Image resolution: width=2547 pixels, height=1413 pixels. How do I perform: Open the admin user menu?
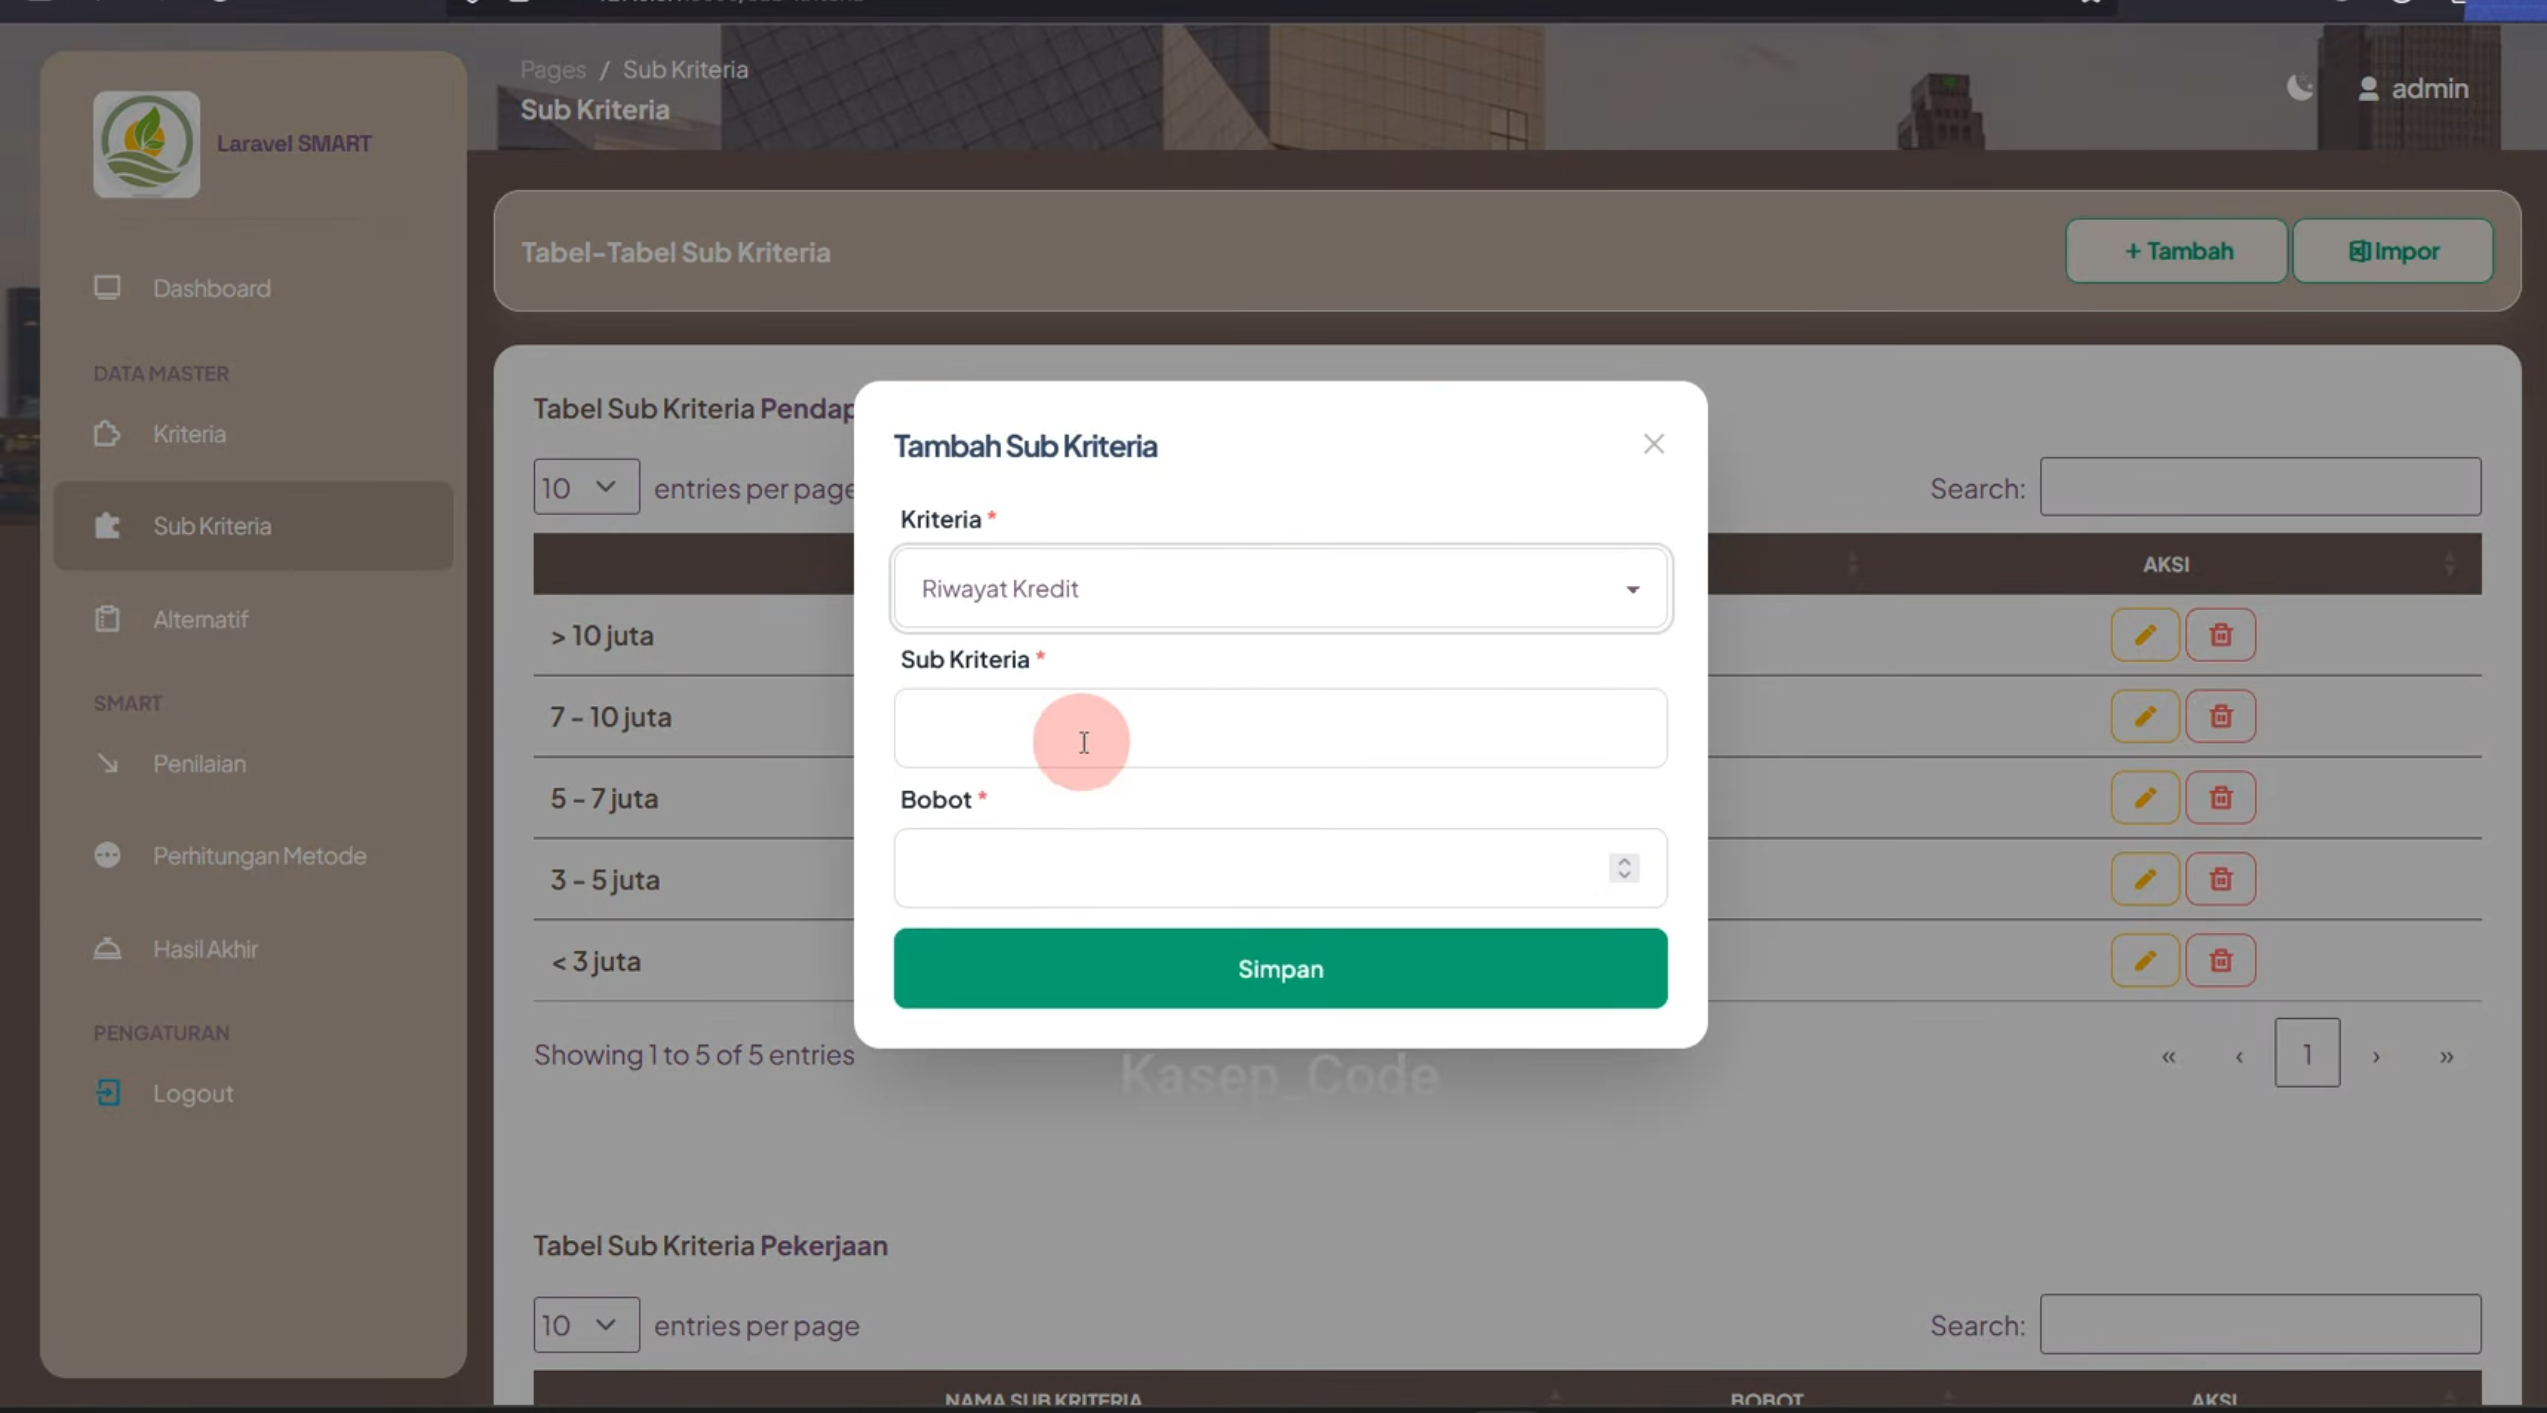(2413, 89)
